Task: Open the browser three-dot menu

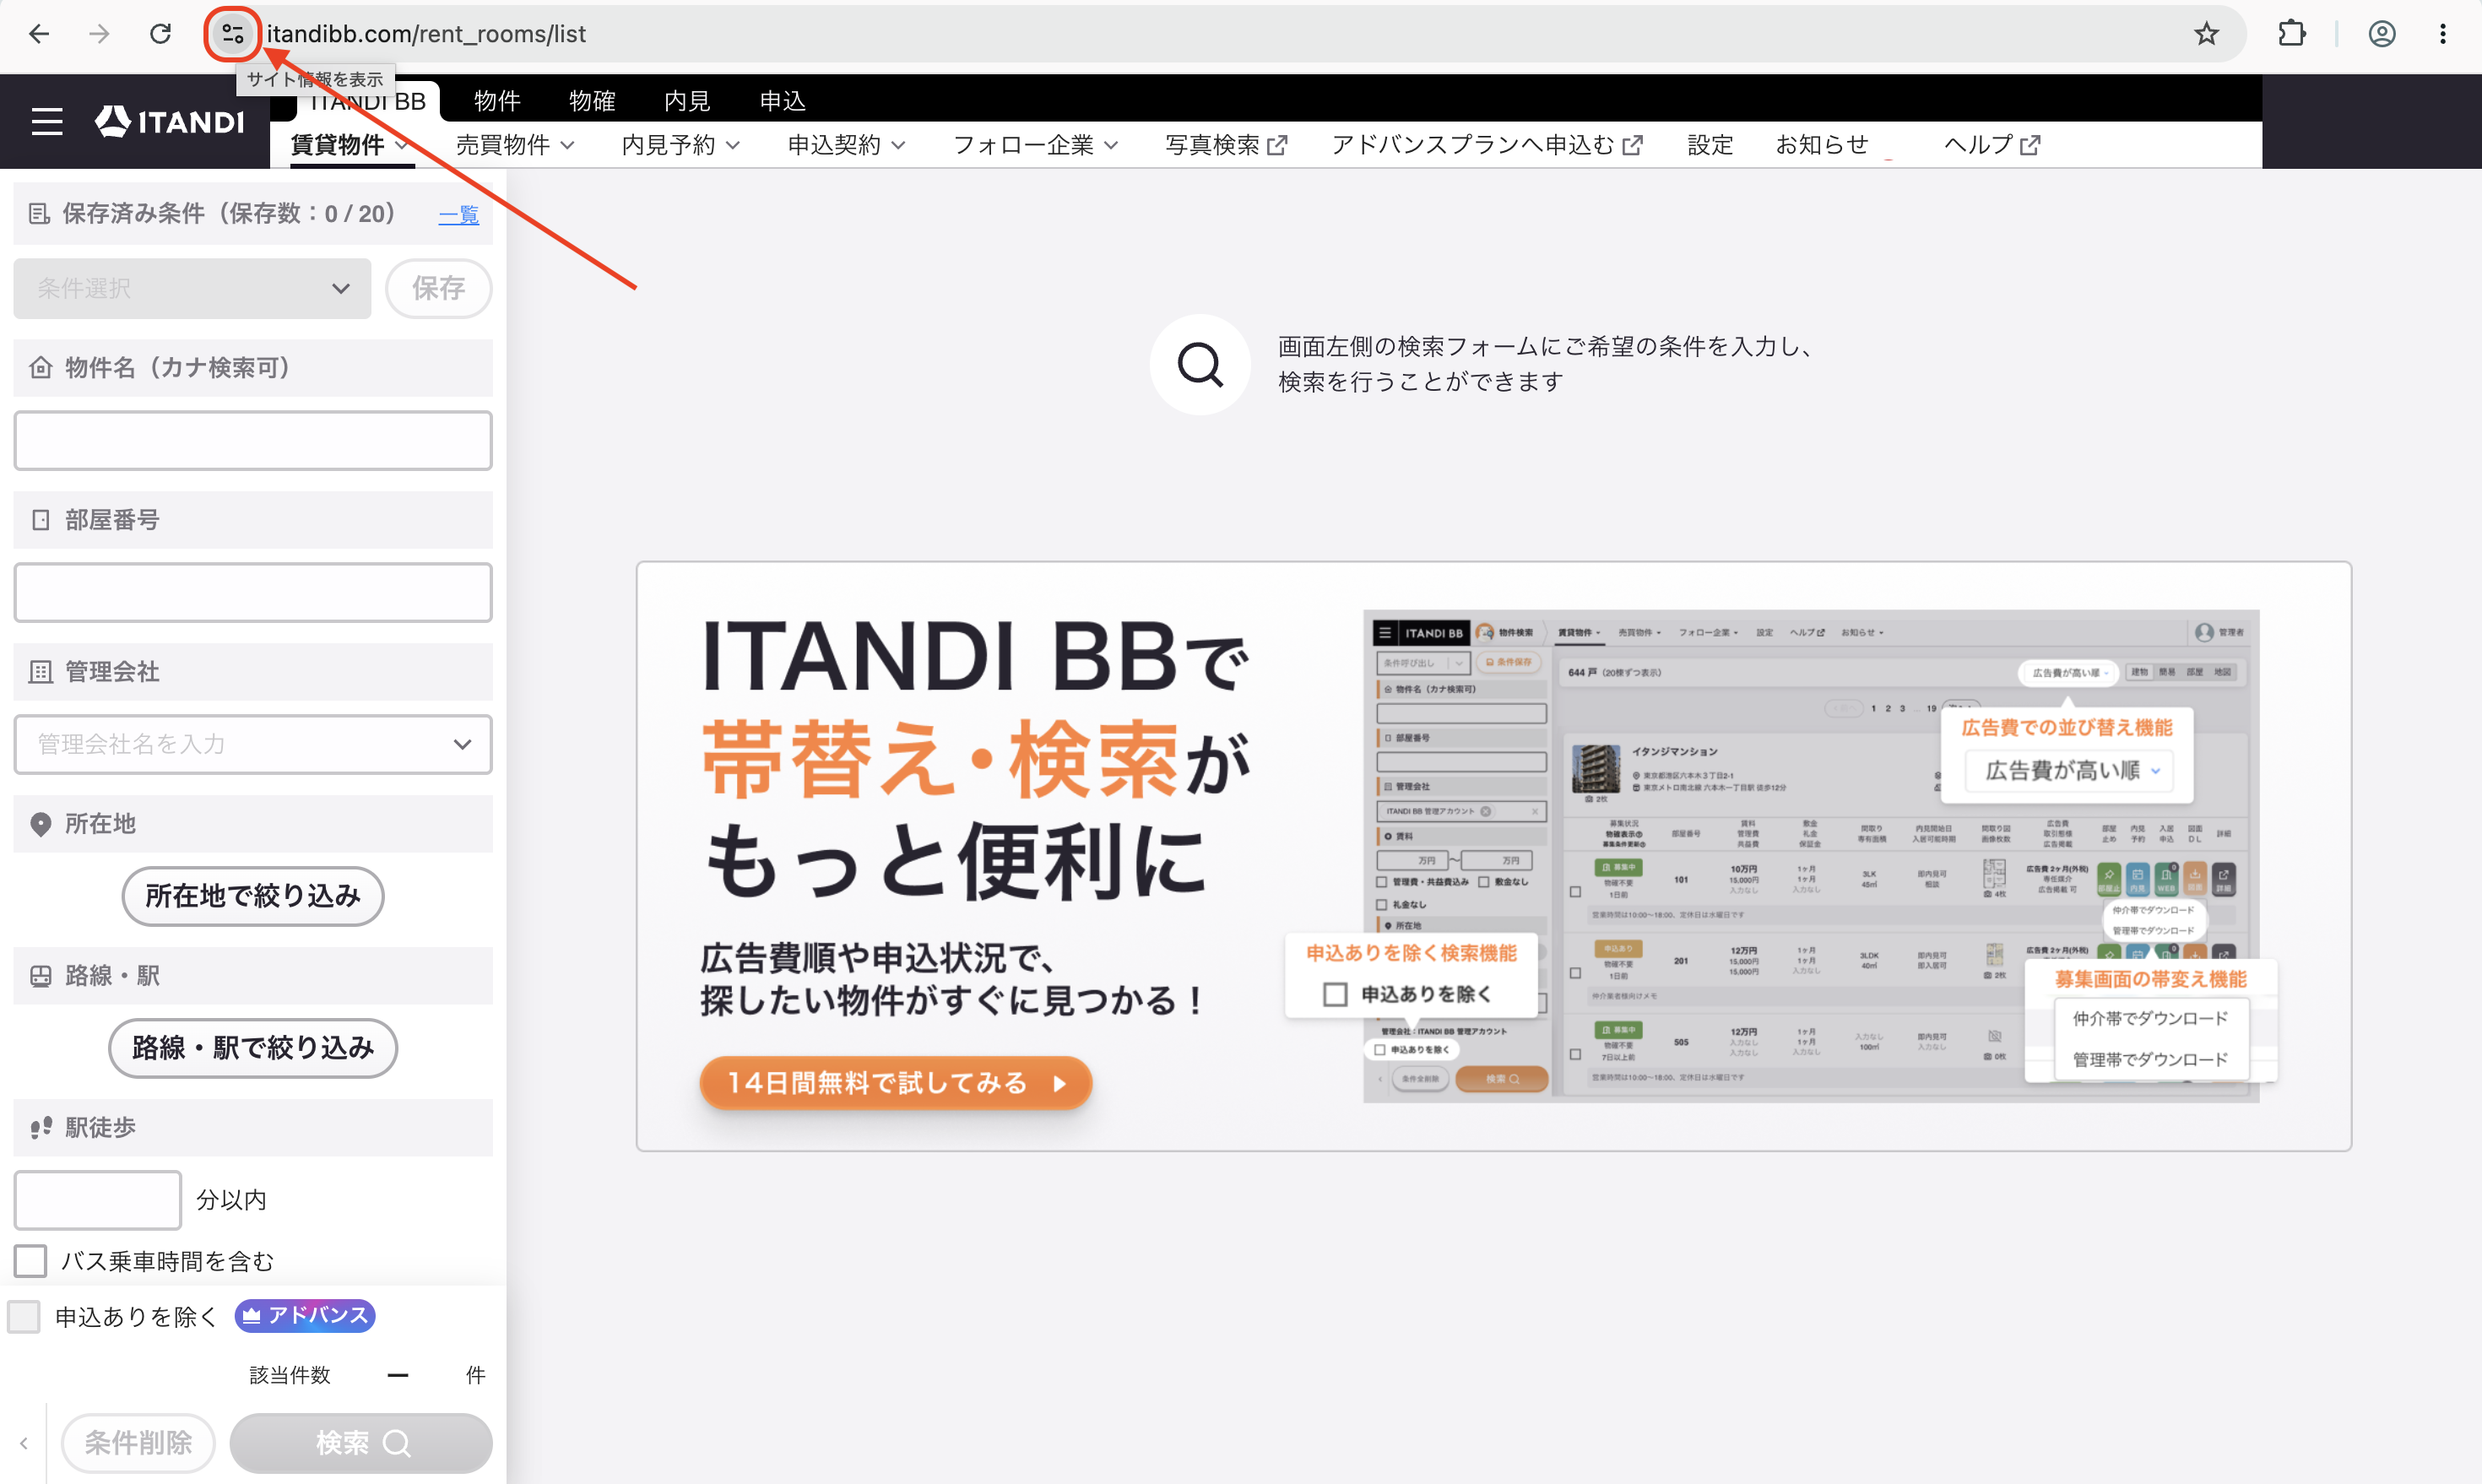Action: tap(2443, 34)
